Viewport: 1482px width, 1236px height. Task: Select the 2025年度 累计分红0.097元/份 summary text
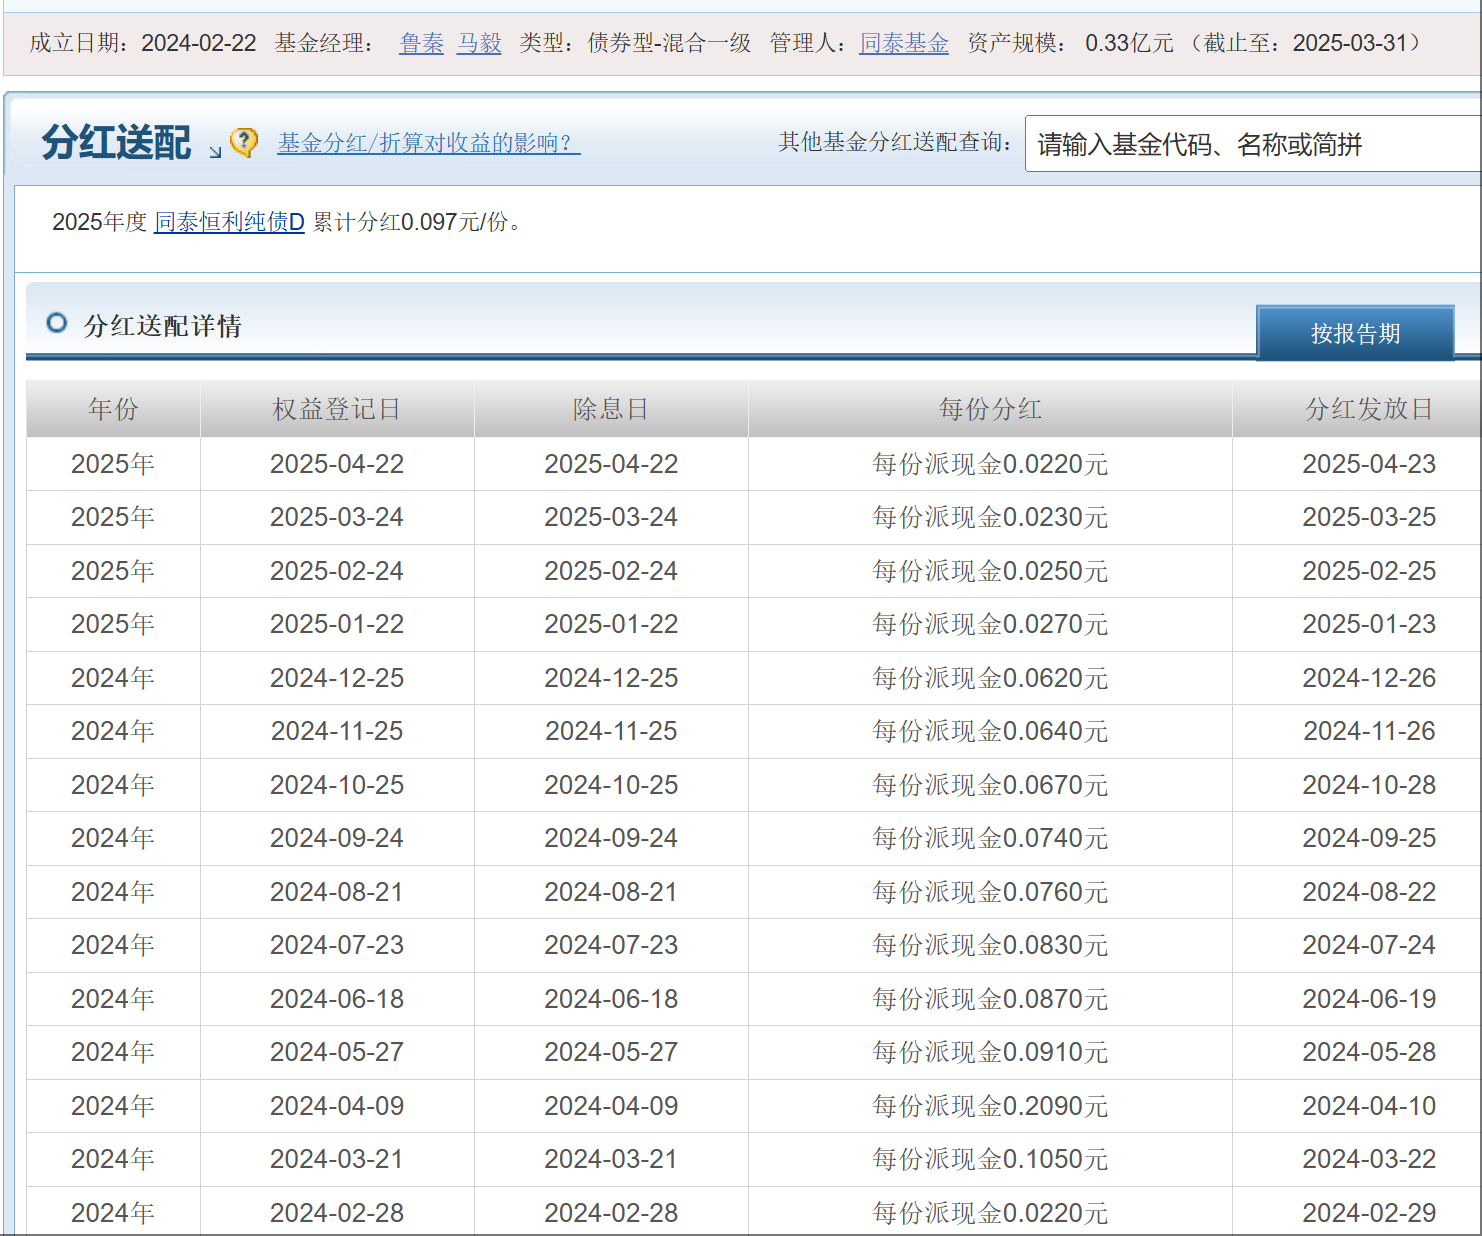287,222
